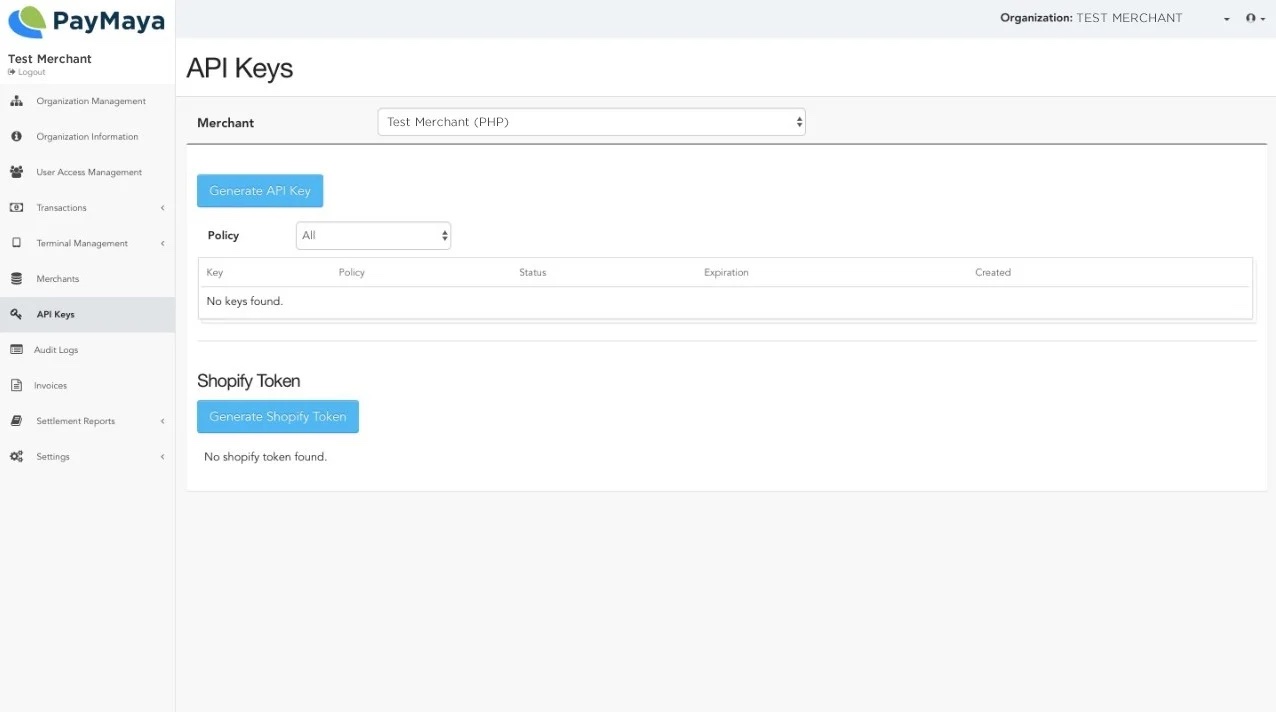This screenshot has width=1276, height=712.
Task: Click the Status column header
Action: click(532, 272)
